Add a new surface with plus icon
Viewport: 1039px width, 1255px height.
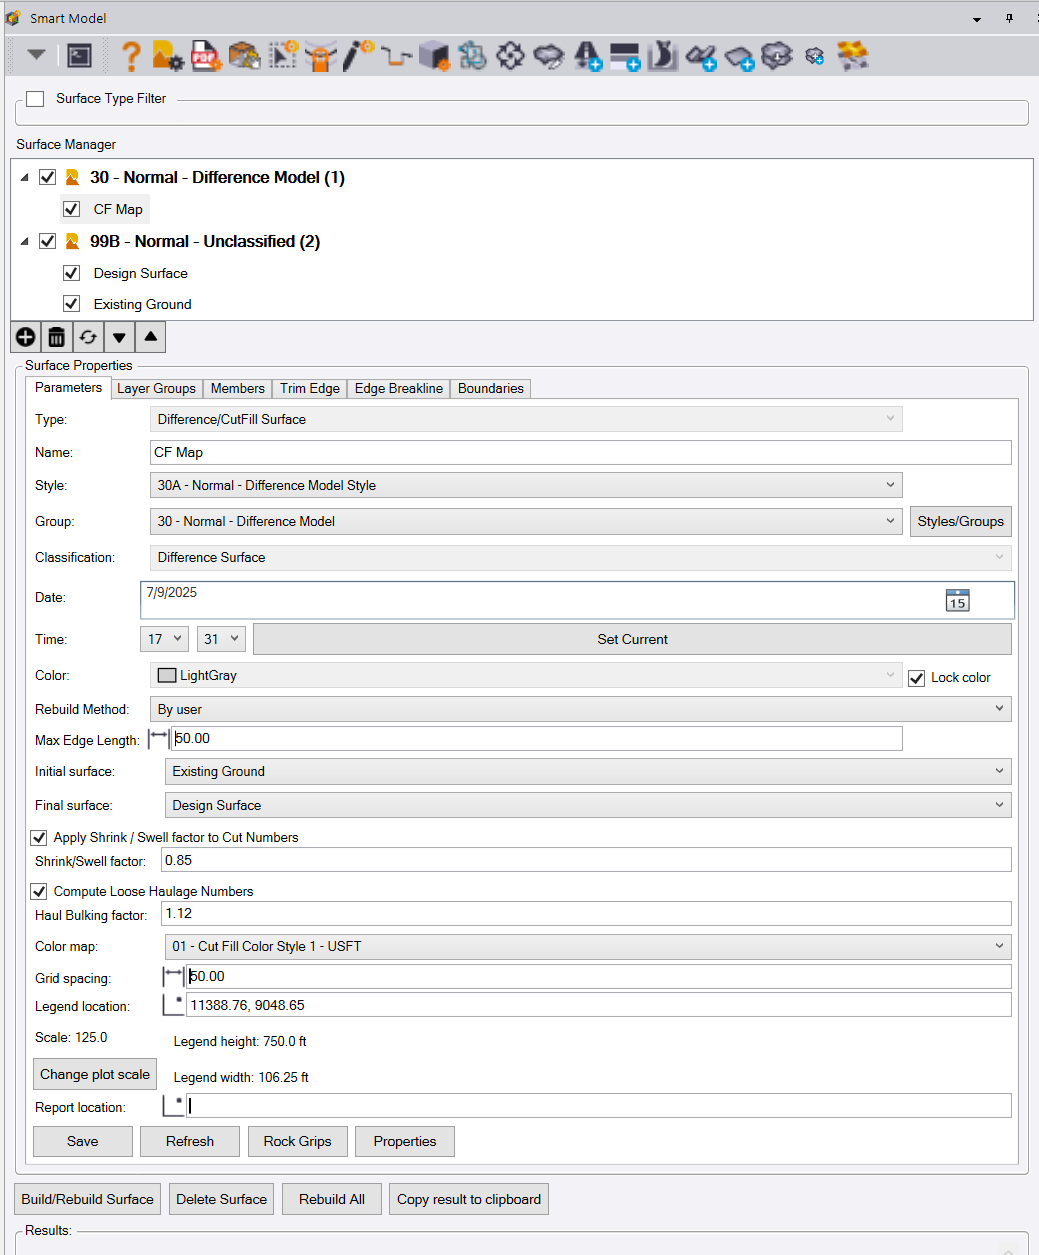pos(26,337)
